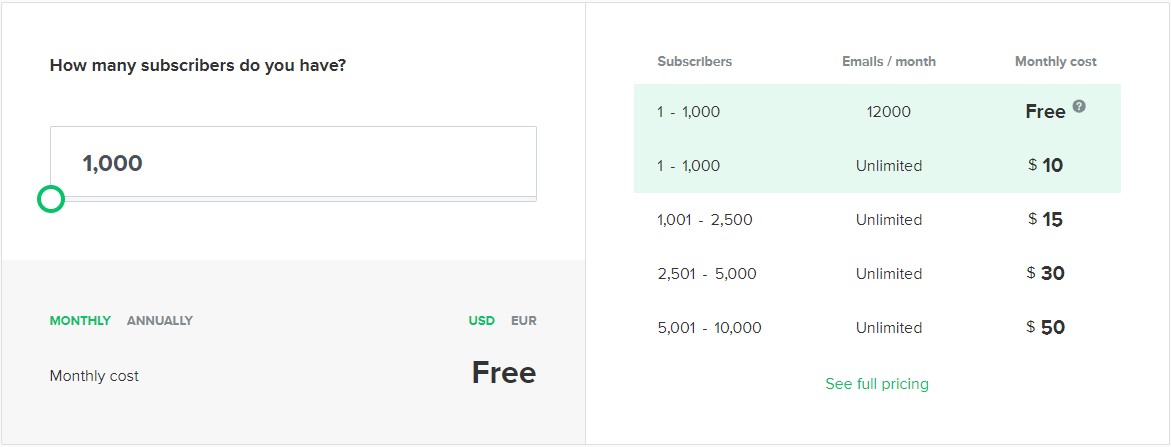Click the $50 monthly cost price
The height and width of the screenshot is (447, 1171).
coord(1046,327)
